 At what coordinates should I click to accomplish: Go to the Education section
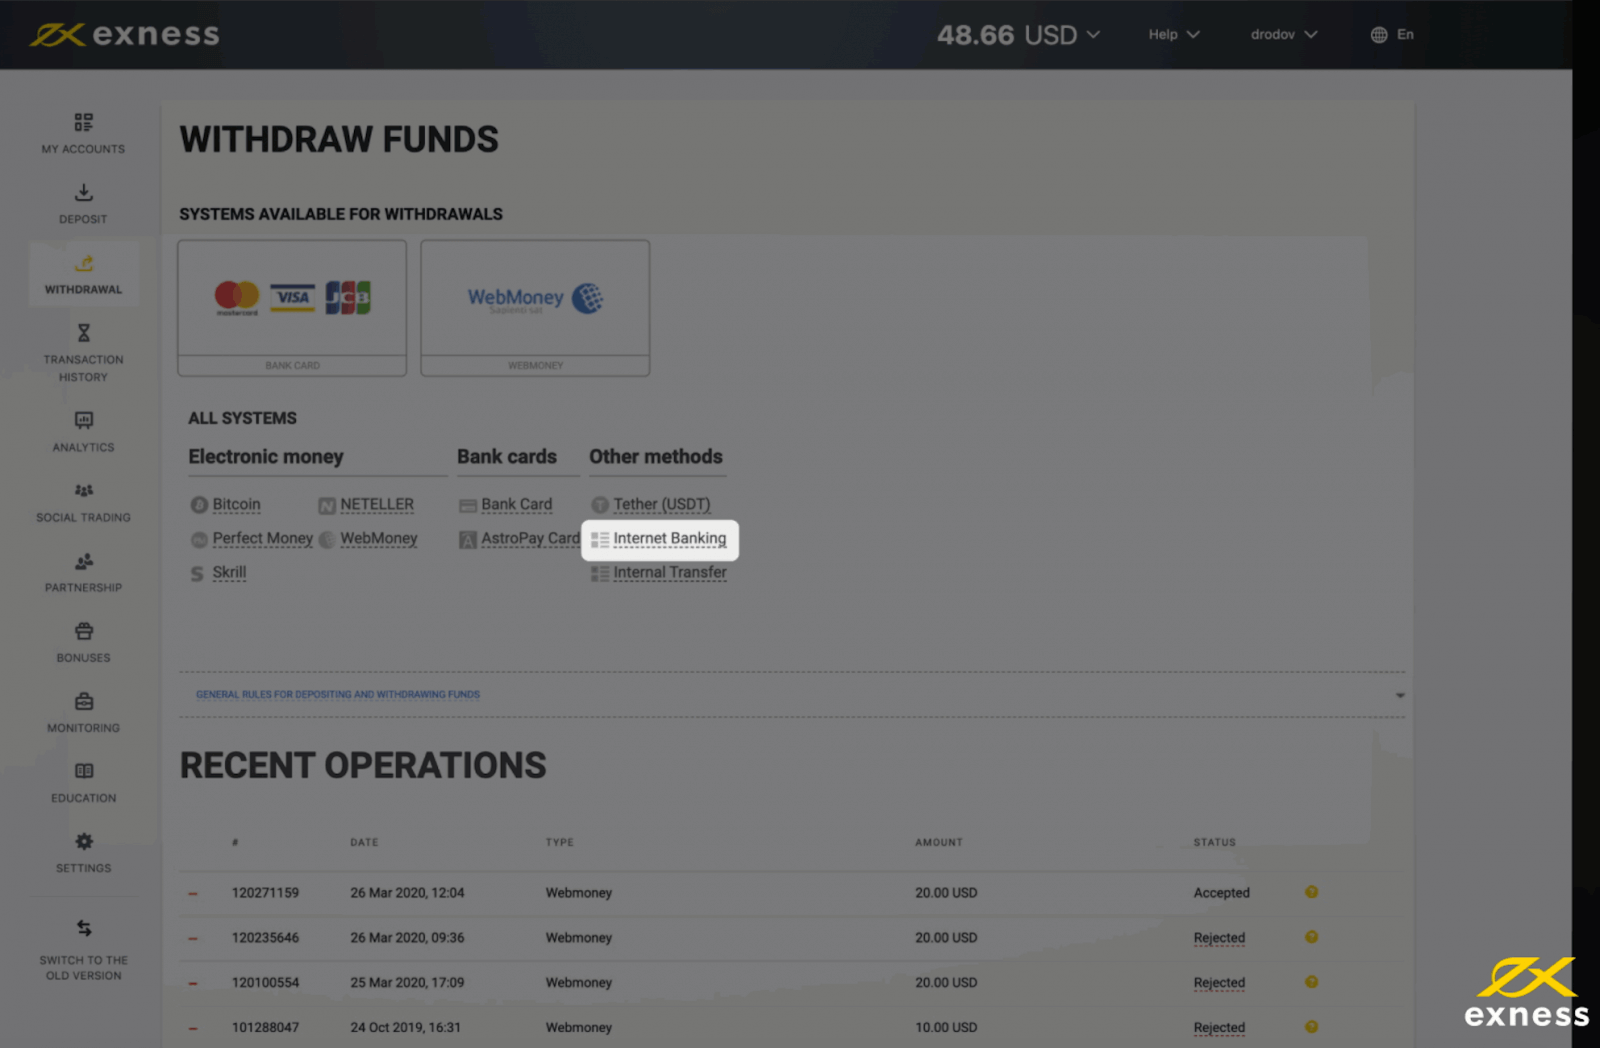pos(83,782)
